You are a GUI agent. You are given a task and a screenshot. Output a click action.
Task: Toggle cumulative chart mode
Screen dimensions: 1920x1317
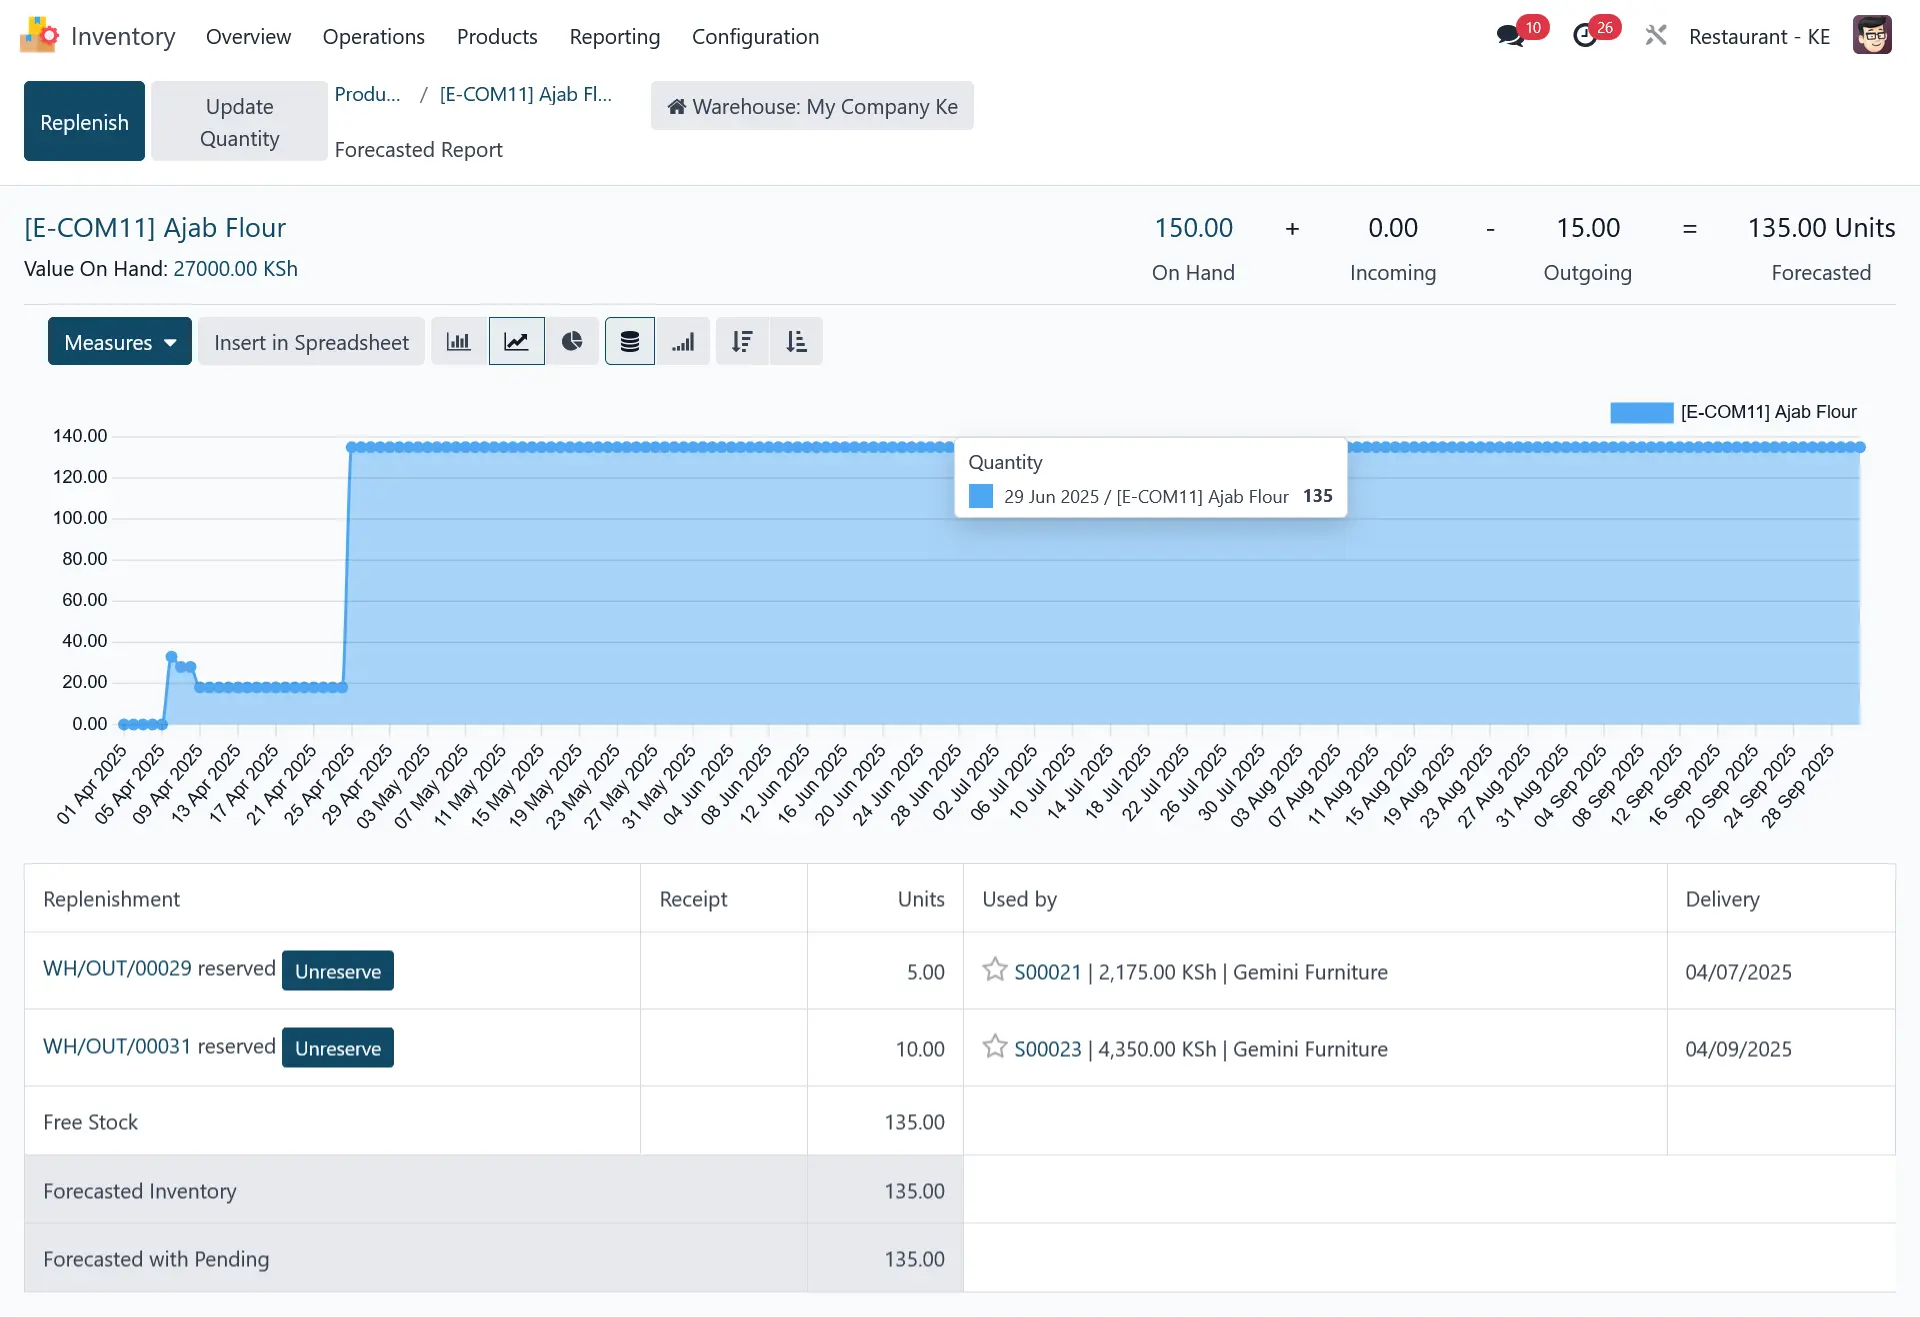click(x=683, y=342)
